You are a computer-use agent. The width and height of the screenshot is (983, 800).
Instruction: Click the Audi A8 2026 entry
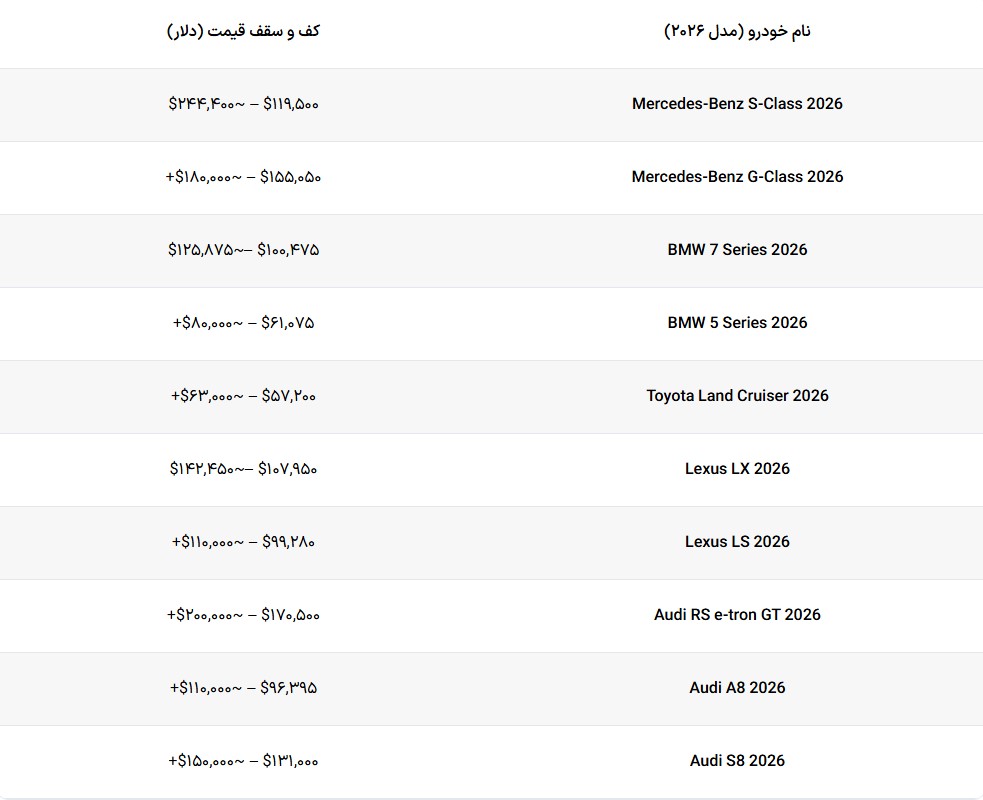(737, 688)
